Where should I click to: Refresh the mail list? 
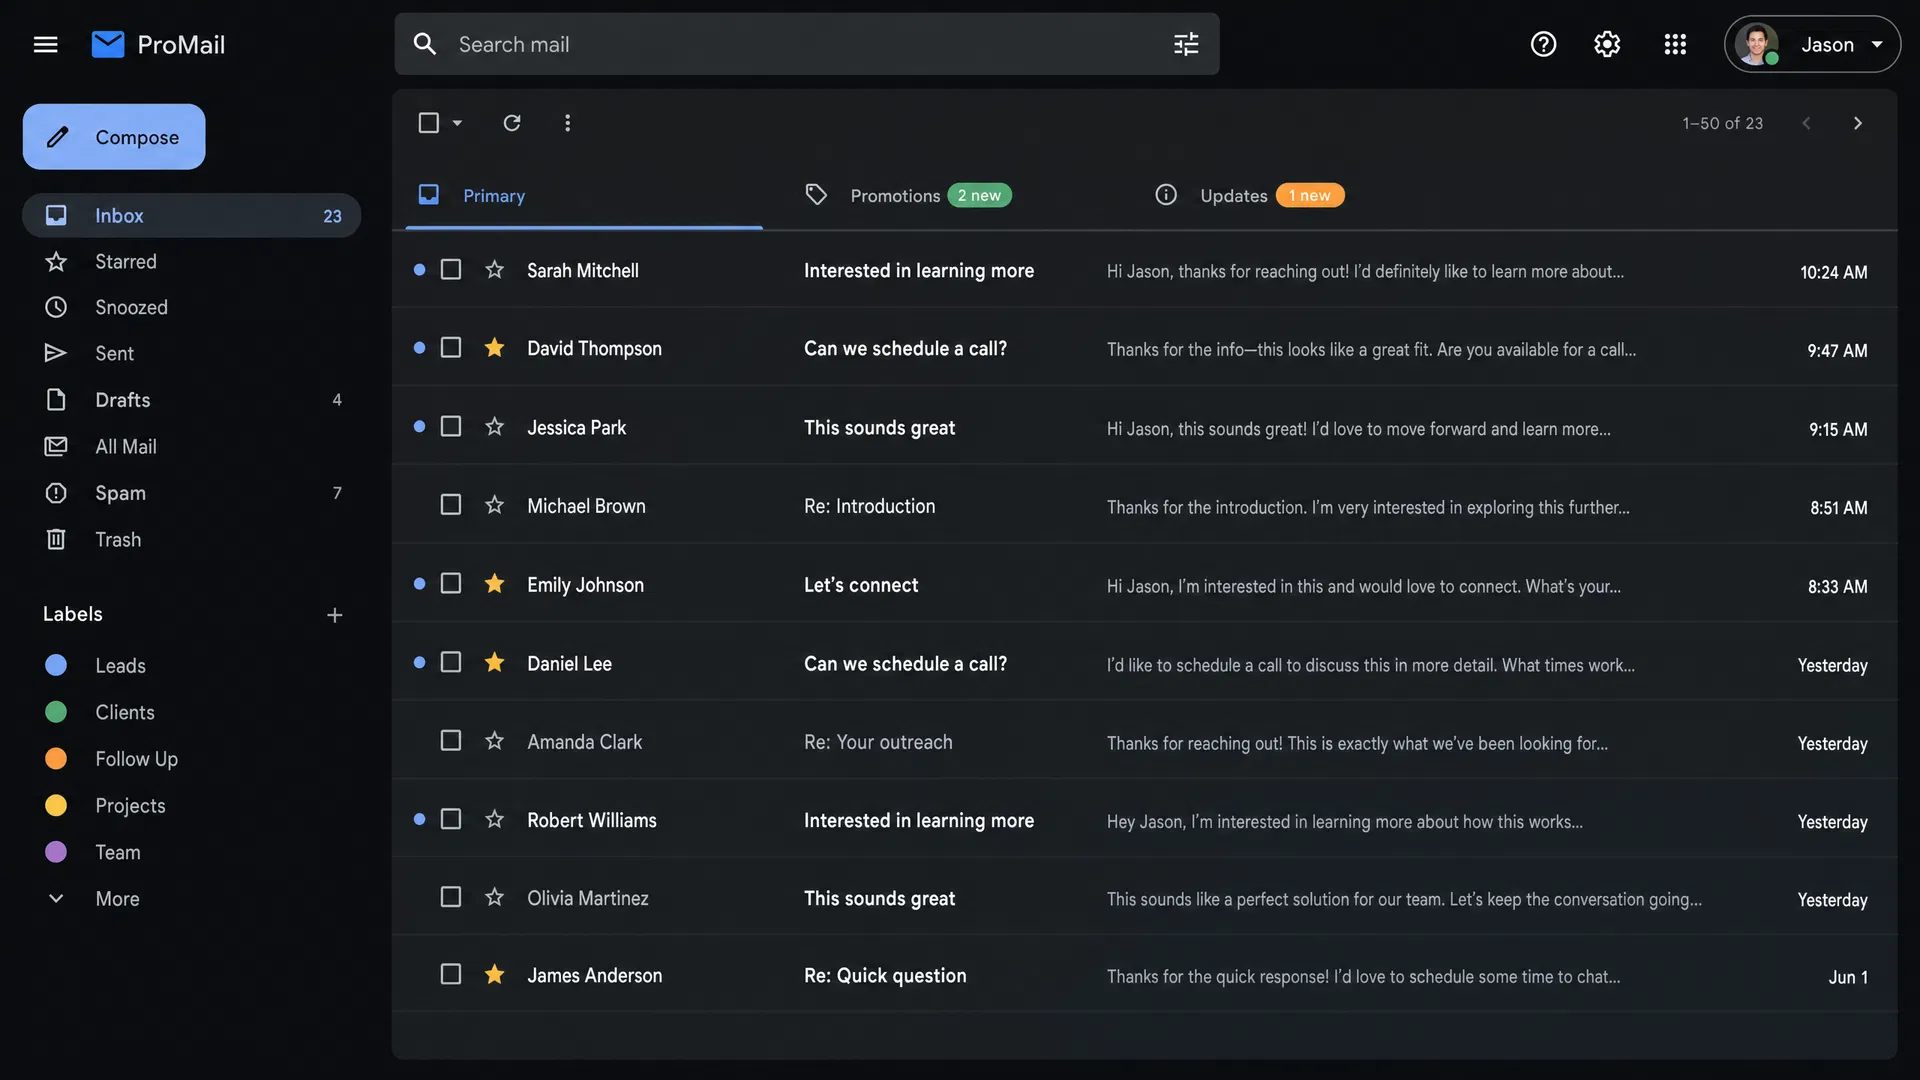click(512, 123)
